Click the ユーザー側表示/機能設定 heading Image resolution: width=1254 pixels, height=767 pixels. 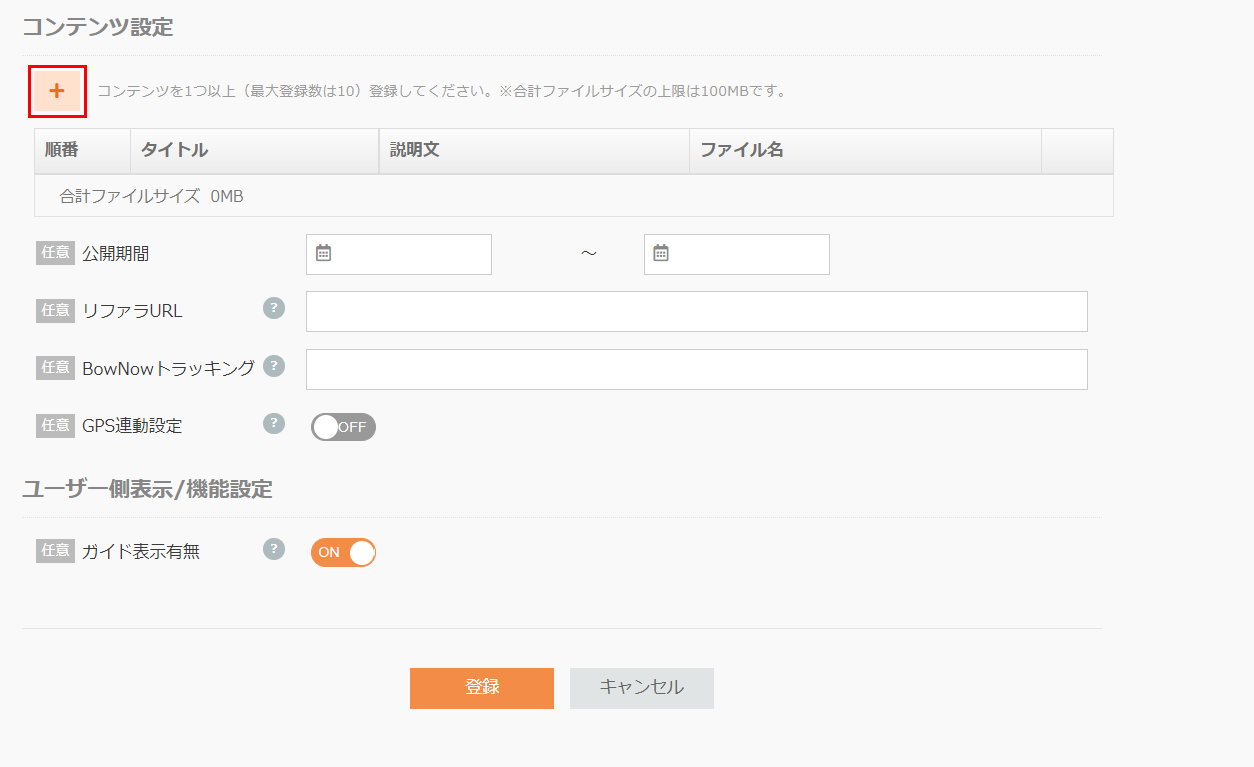[147, 489]
